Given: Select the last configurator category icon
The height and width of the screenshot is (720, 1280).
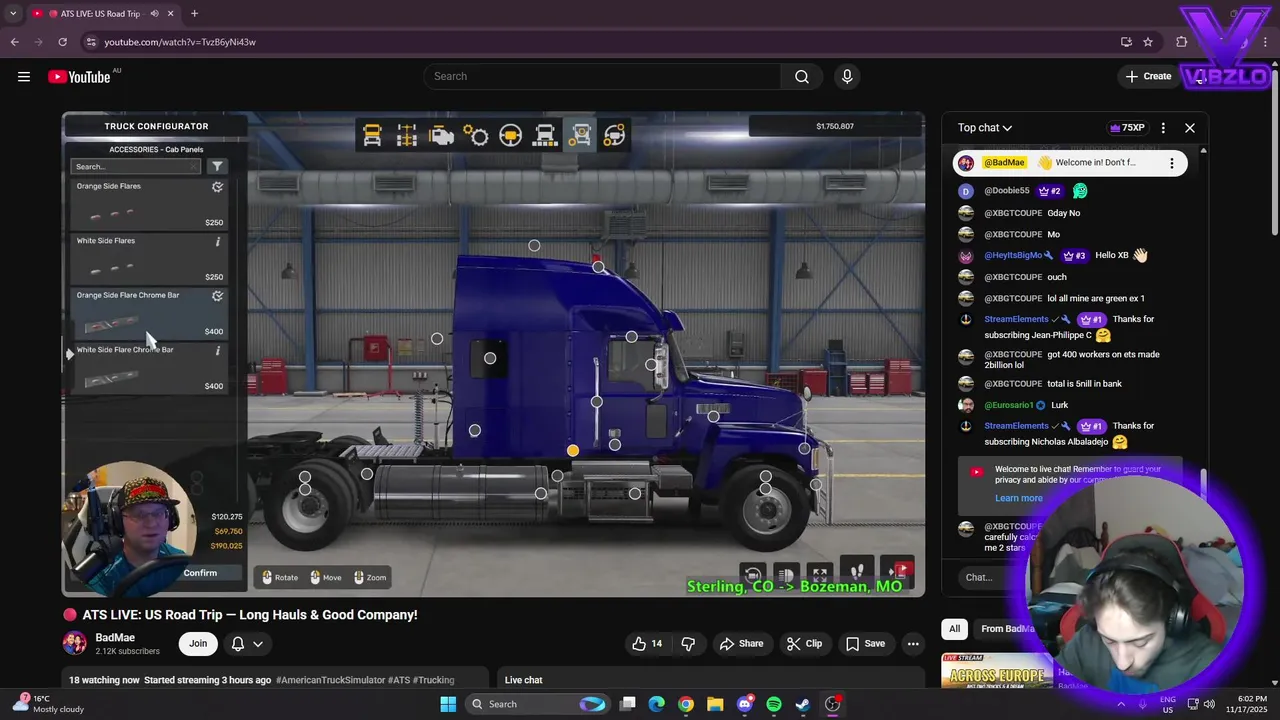Looking at the screenshot, I should click(614, 135).
